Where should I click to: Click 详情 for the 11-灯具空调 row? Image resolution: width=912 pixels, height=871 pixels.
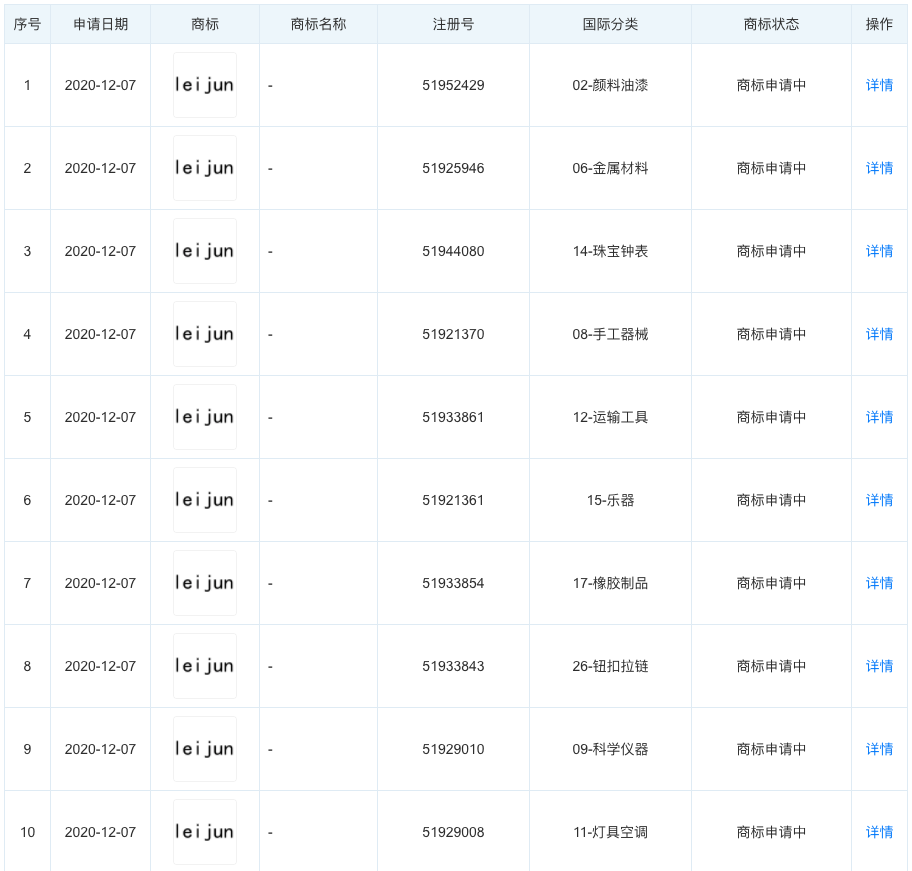(879, 832)
